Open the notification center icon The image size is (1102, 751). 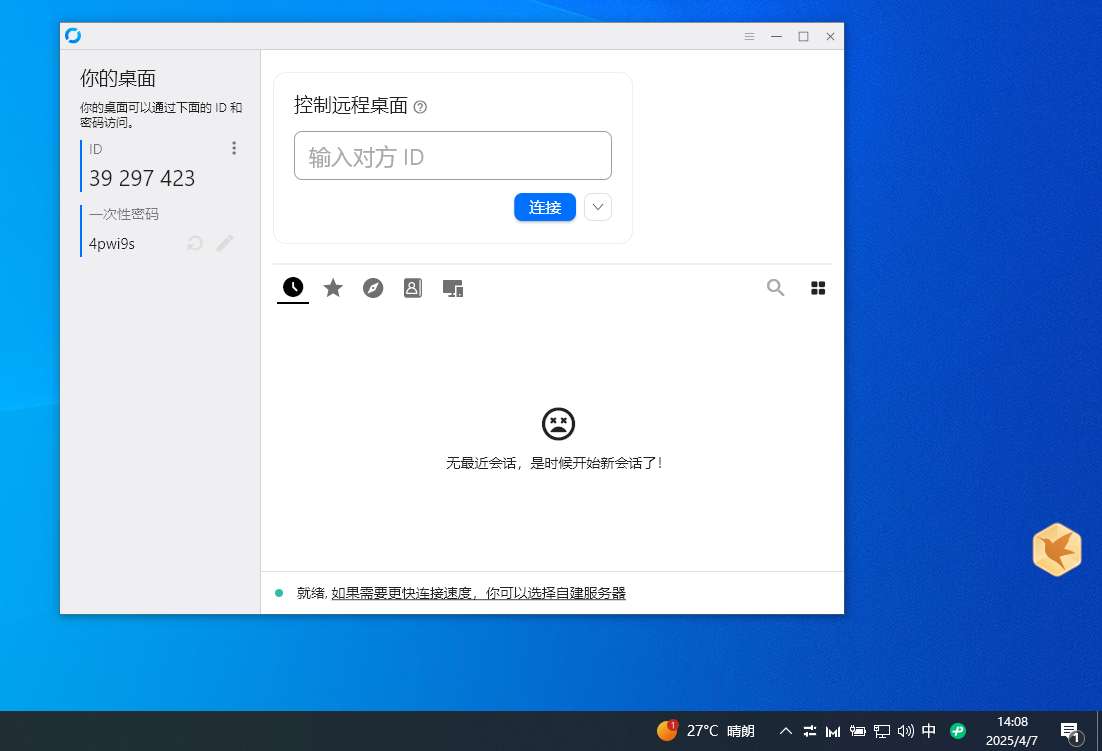(x=1071, y=733)
